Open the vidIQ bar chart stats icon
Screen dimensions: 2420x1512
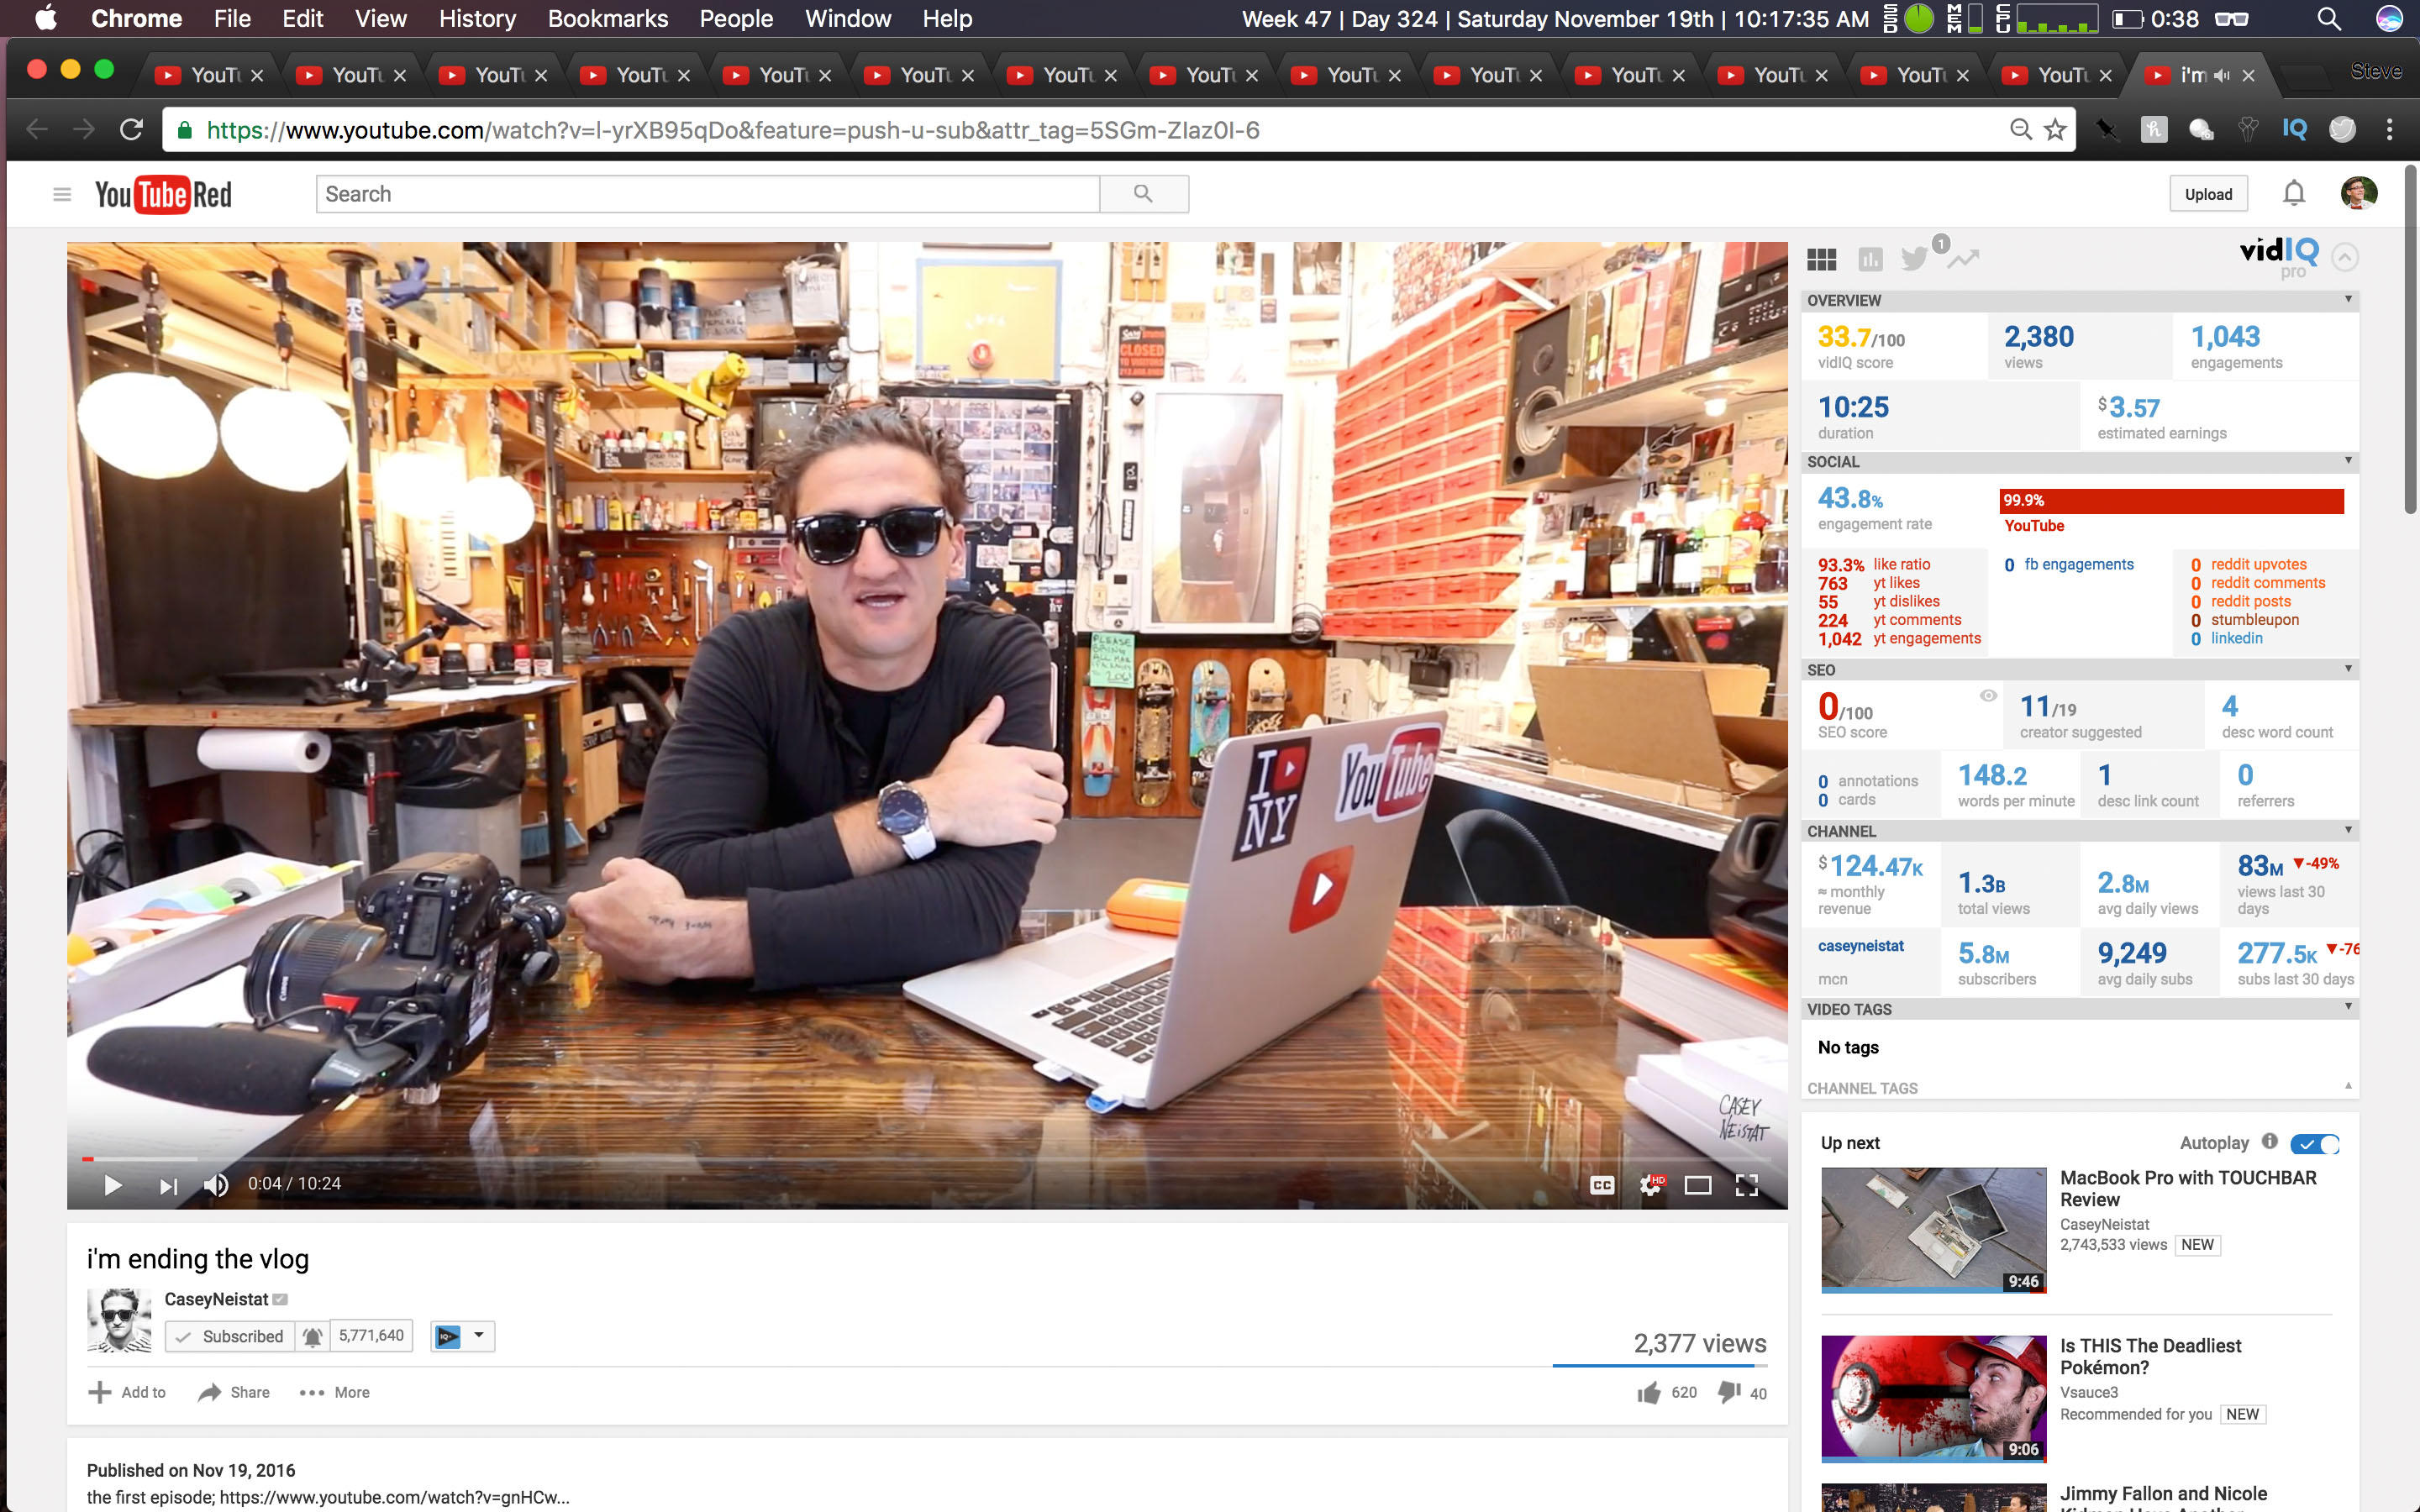pos(1869,260)
